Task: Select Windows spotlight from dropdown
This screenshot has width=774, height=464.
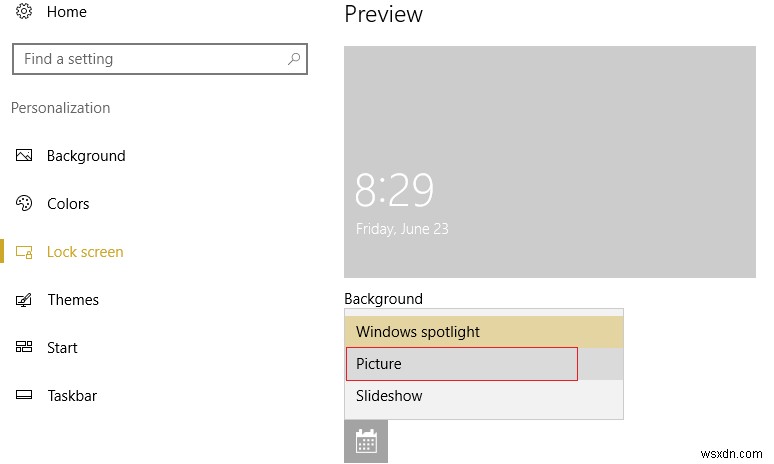Action: 484,332
